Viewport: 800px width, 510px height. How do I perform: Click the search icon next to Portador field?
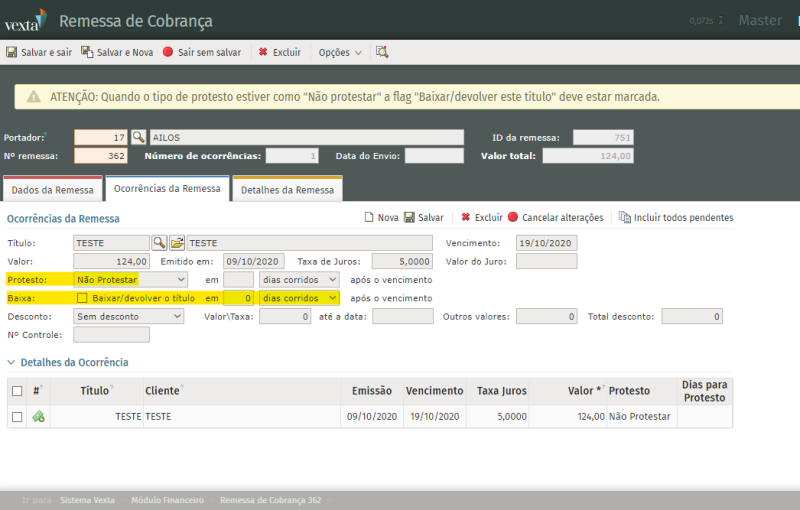(139, 137)
